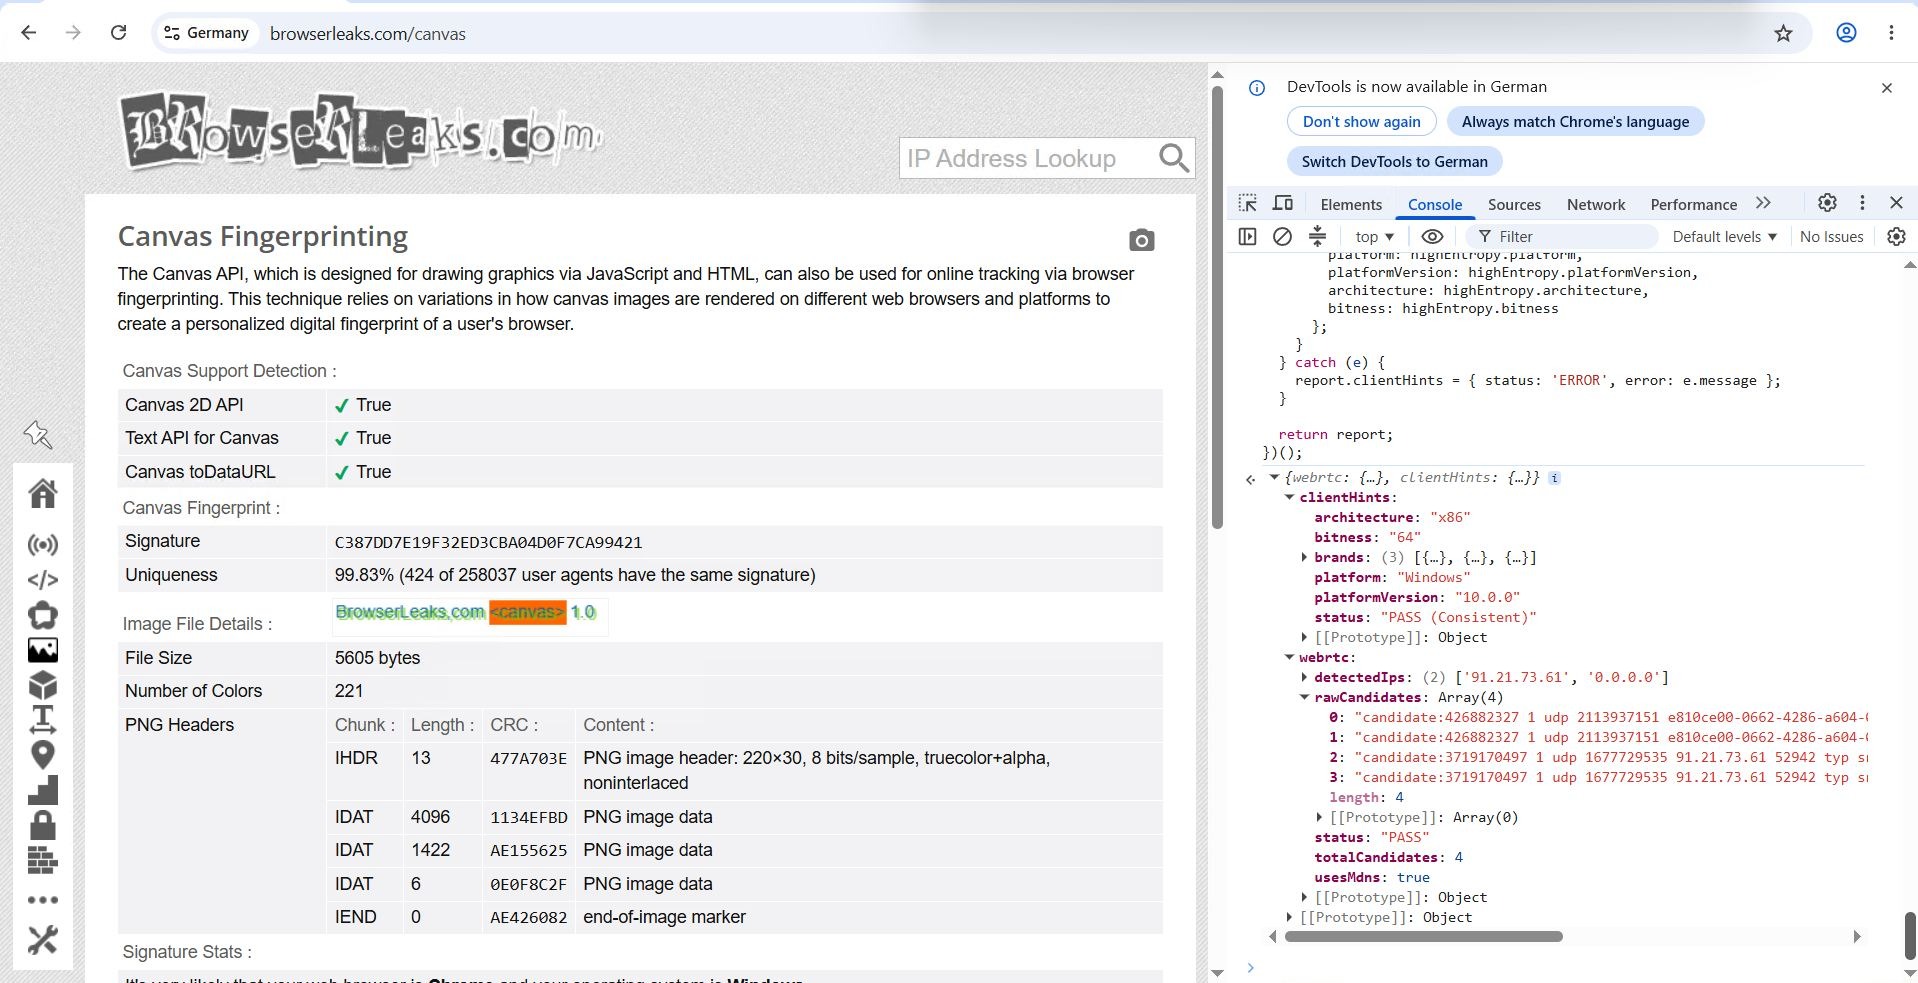Switch to the Performance tab
Image resolution: width=1918 pixels, height=983 pixels.
pos(1693,204)
